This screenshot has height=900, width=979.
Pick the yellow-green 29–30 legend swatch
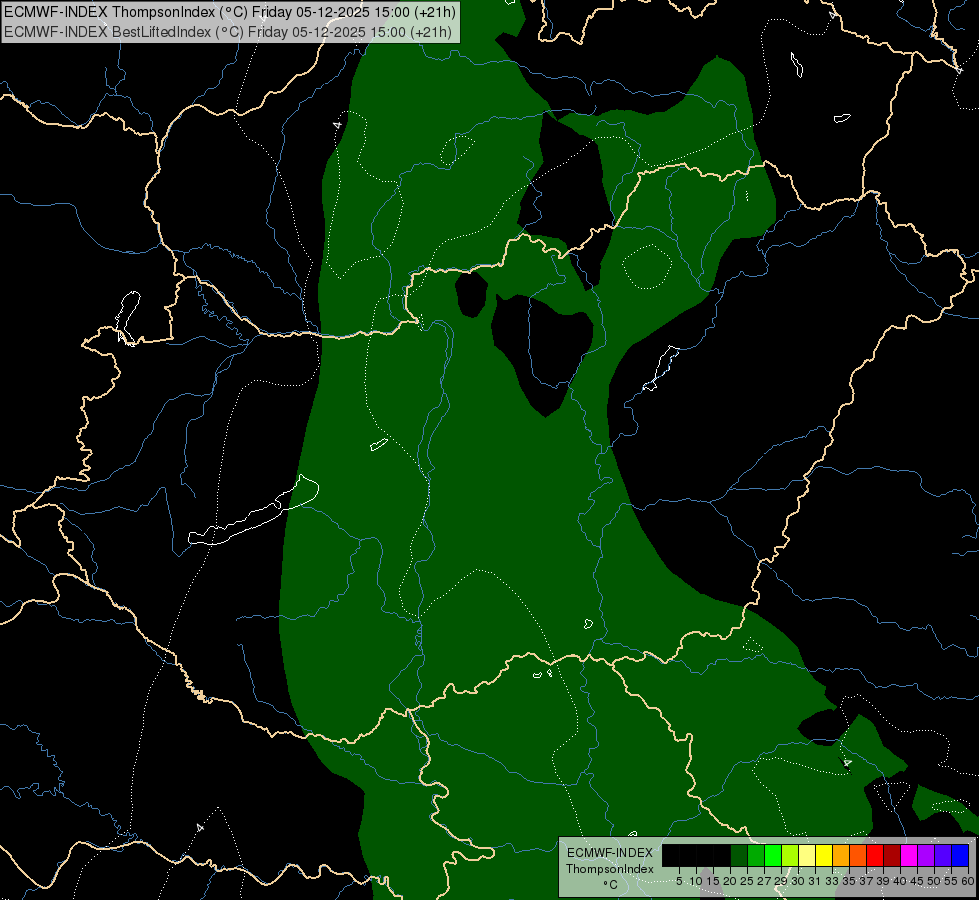click(x=790, y=855)
